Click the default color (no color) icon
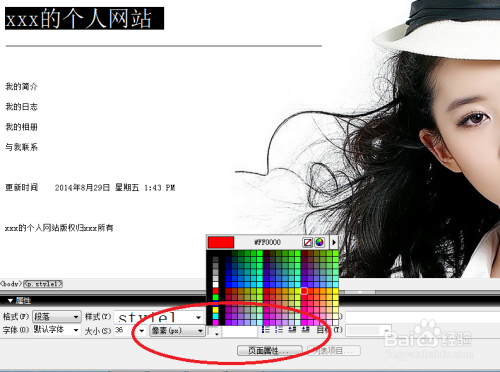Screen dimensions: 500x372 pyautogui.click(x=307, y=242)
